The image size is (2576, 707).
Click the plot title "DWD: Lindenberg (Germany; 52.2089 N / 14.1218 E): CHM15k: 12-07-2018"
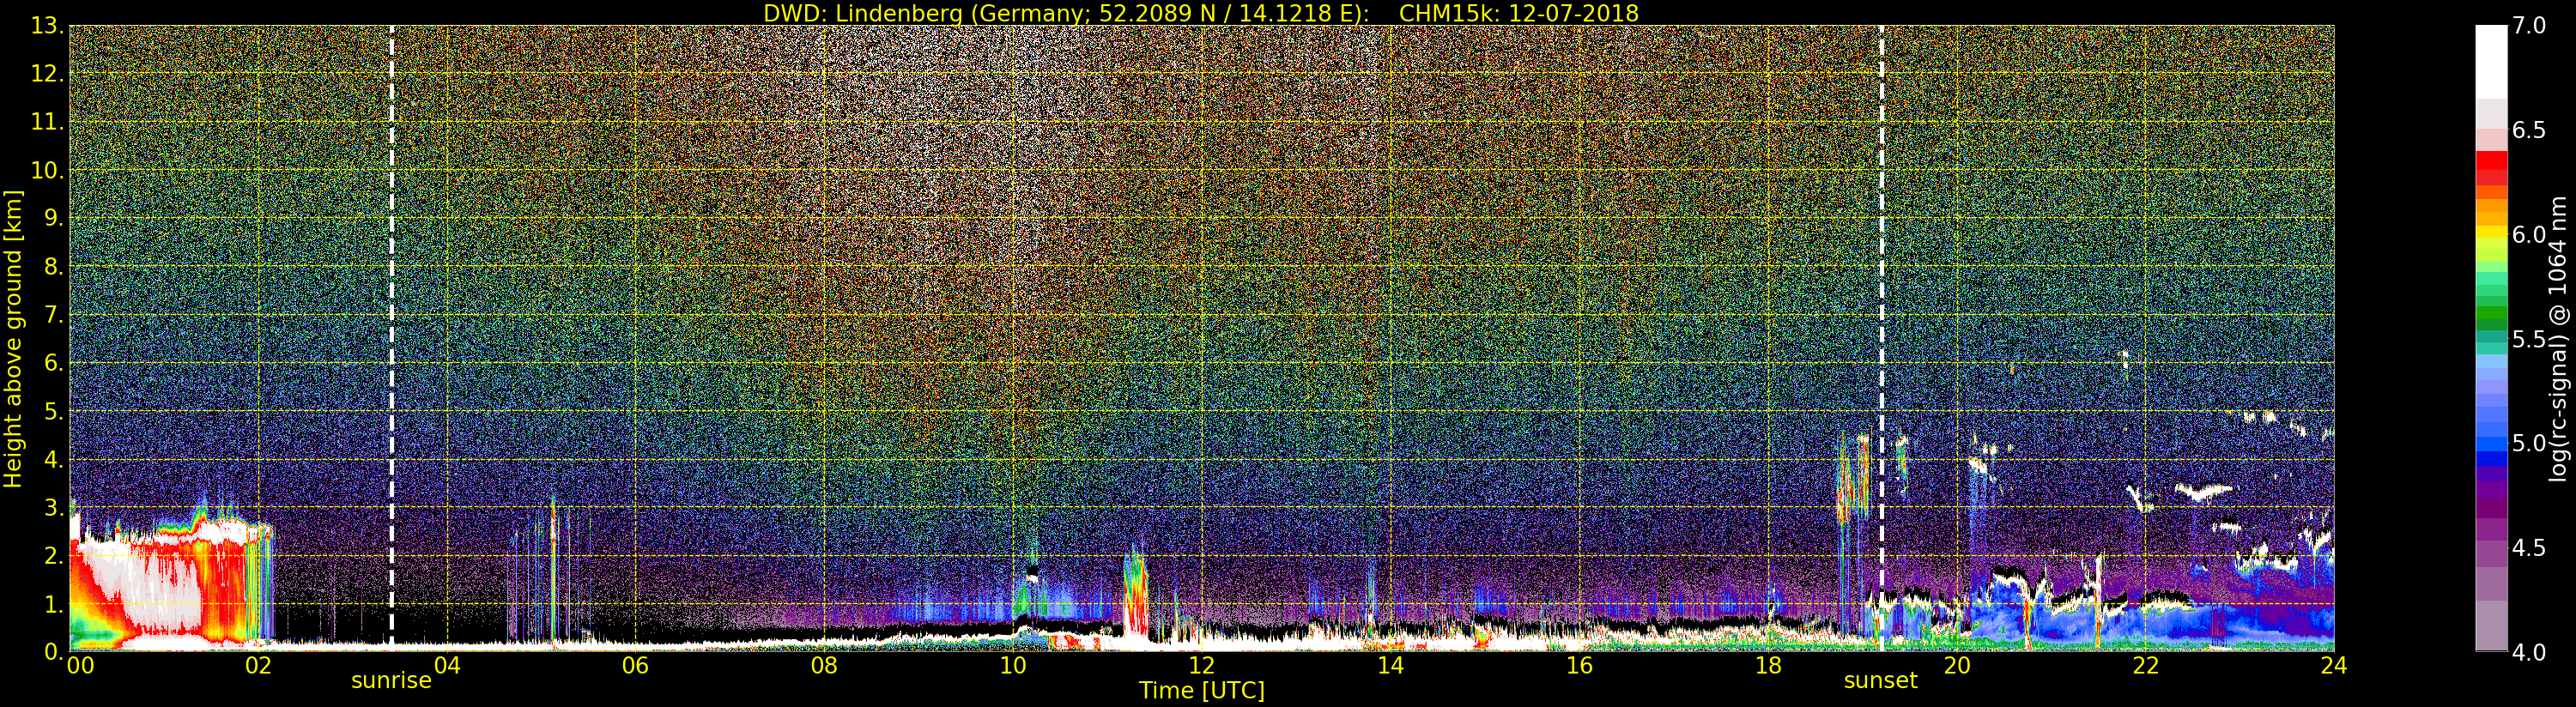click(x=1201, y=13)
